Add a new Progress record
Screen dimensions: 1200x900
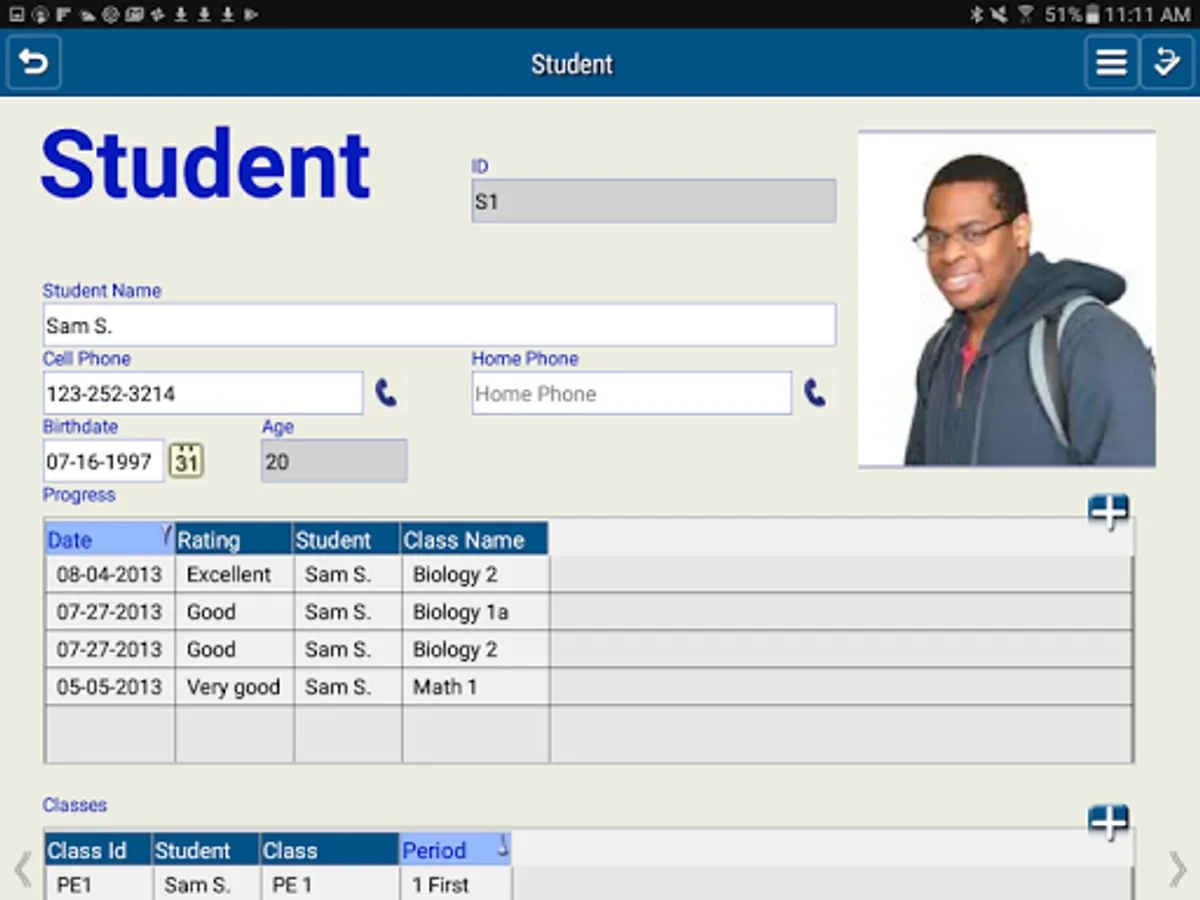(1108, 511)
